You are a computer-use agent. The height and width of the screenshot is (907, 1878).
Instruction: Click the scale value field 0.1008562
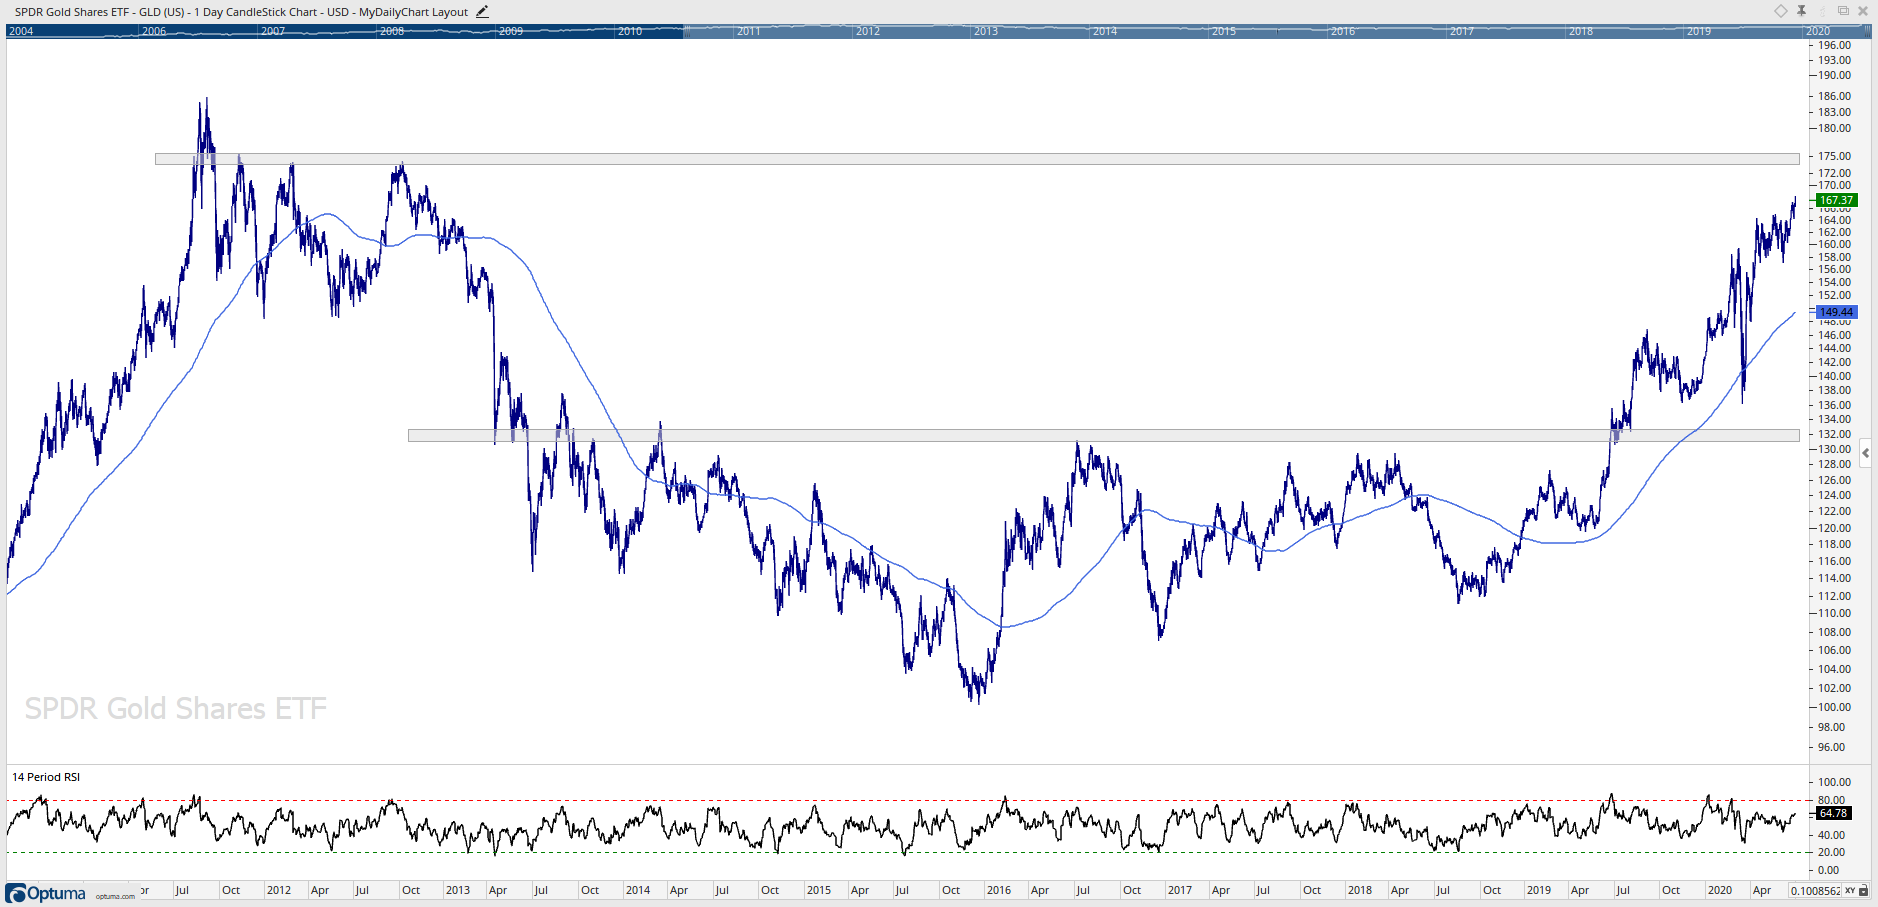point(1815,890)
